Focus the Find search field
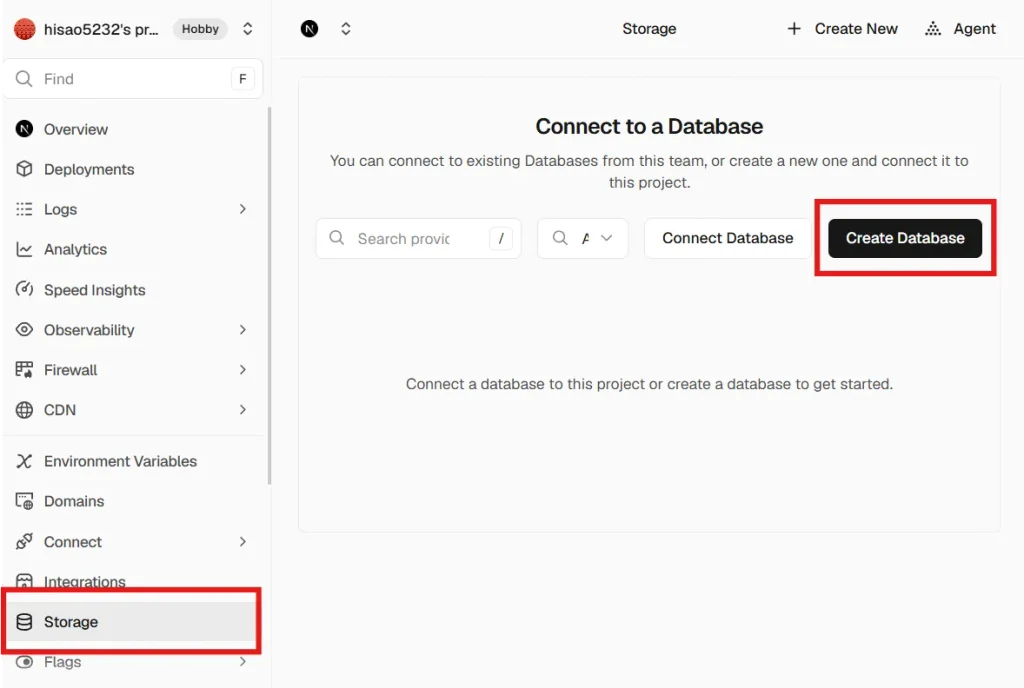 (x=133, y=79)
